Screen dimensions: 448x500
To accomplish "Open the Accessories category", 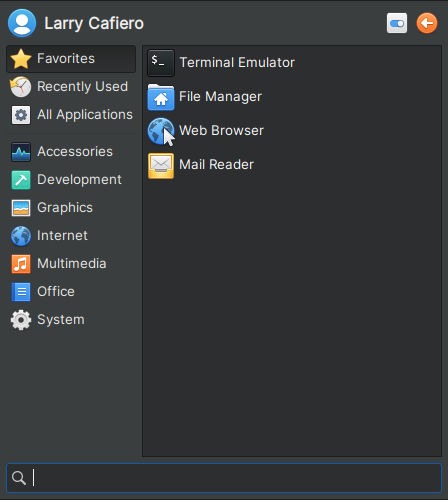I will [71, 152].
